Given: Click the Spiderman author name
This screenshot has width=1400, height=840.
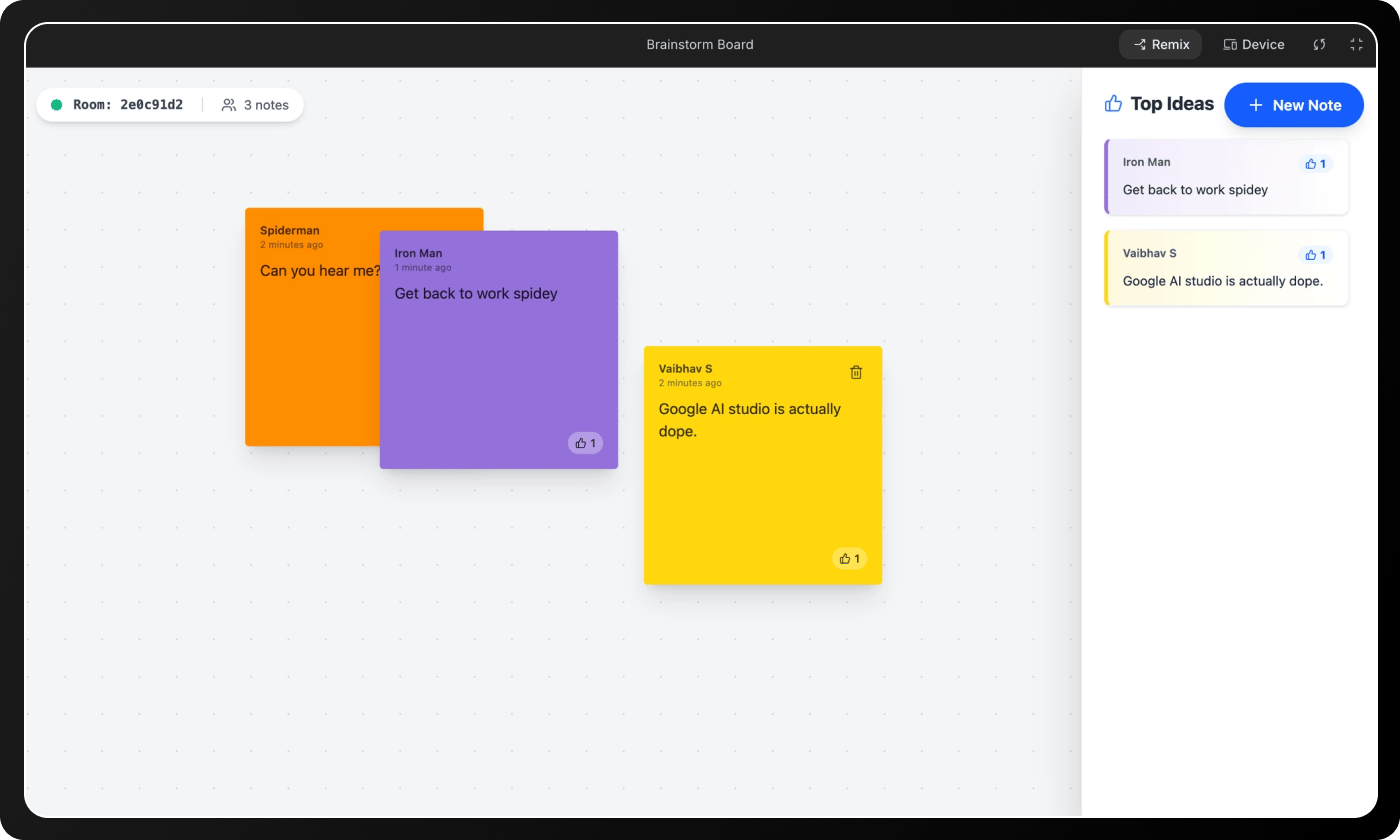Looking at the screenshot, I should pyautogui.click(x=290, y=230).
